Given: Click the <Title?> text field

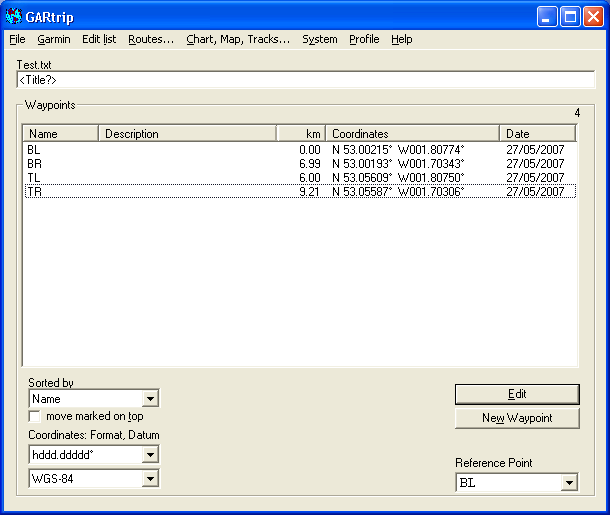Looking at the screenshot, I should (x=306, y=80).
